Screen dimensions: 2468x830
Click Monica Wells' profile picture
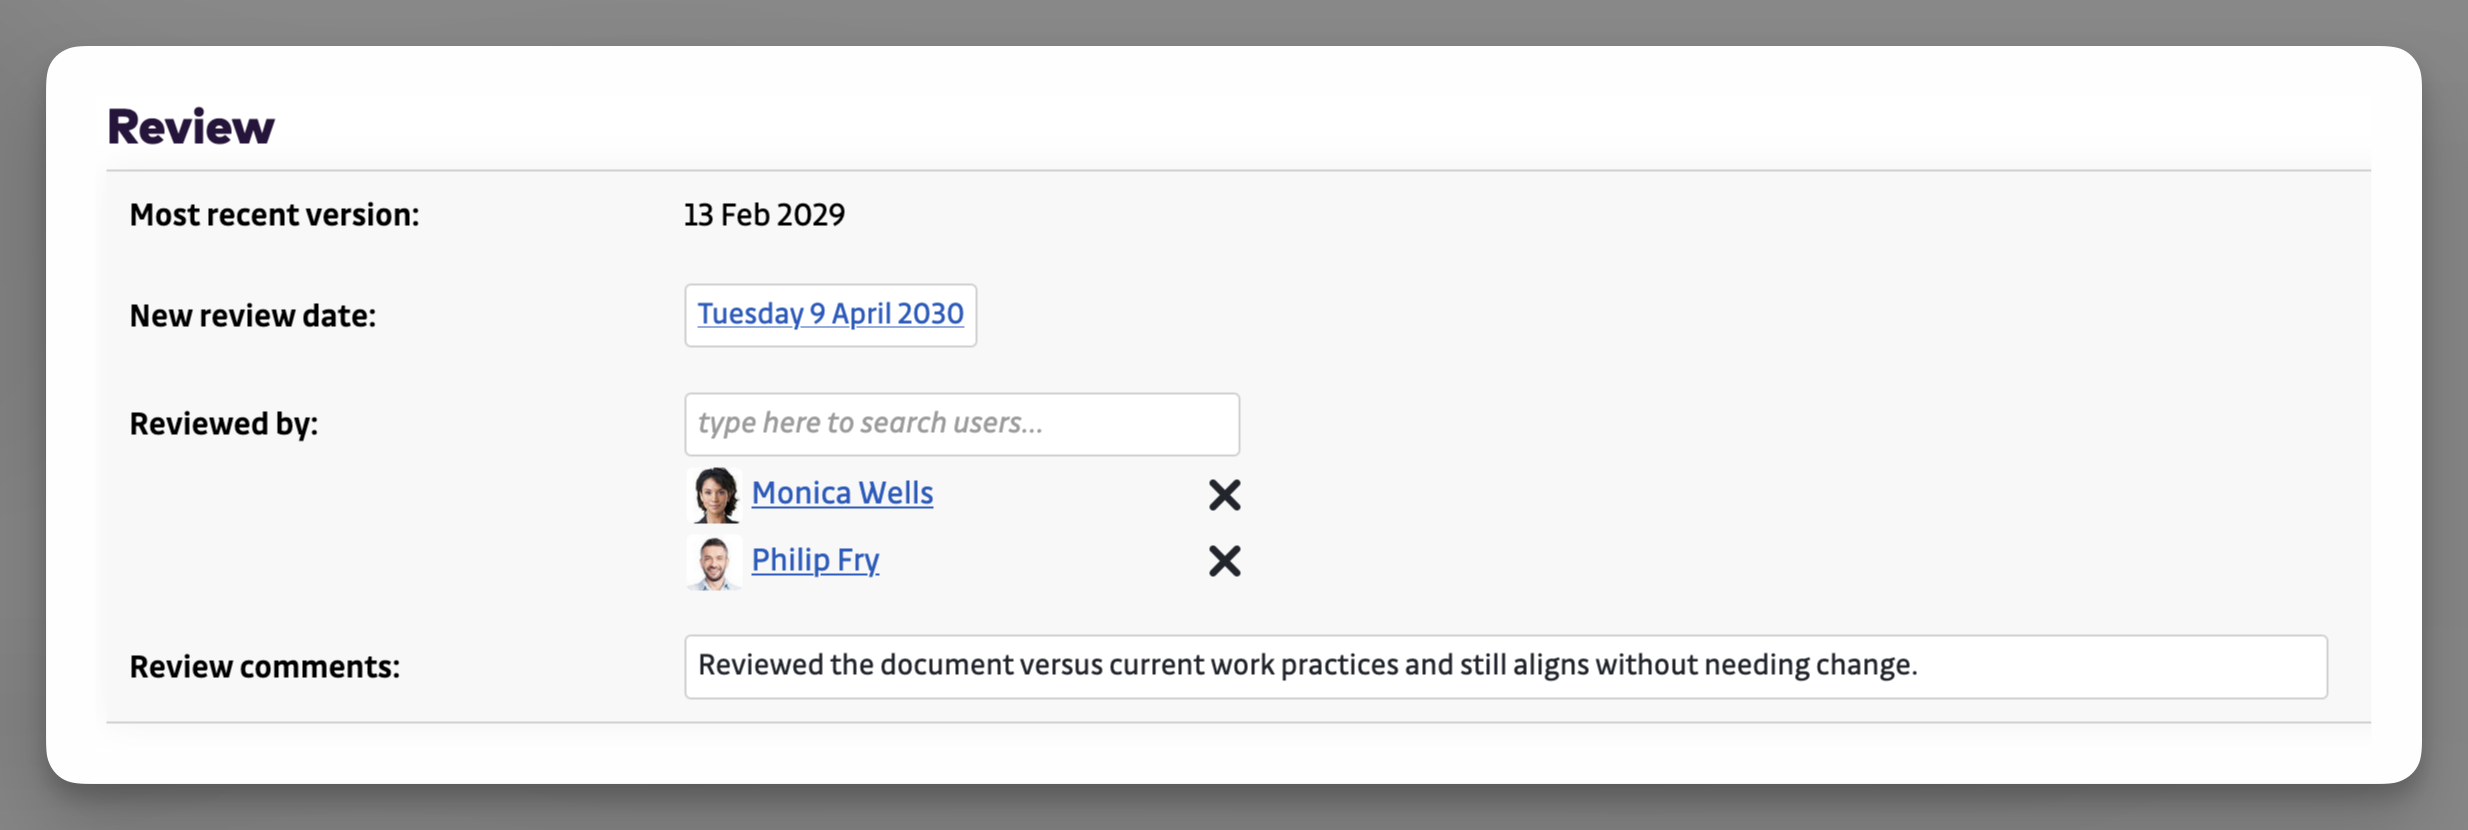pos(715,495)
